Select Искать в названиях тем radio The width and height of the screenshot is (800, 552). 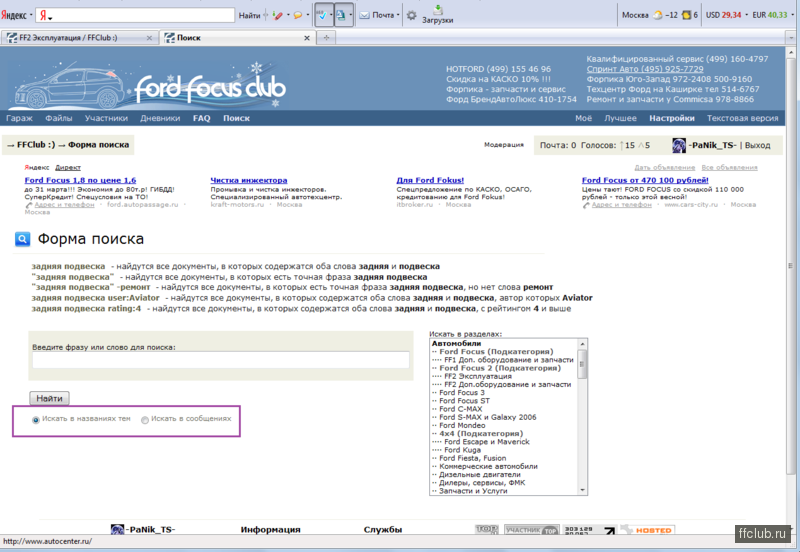[x=36, y=420]
